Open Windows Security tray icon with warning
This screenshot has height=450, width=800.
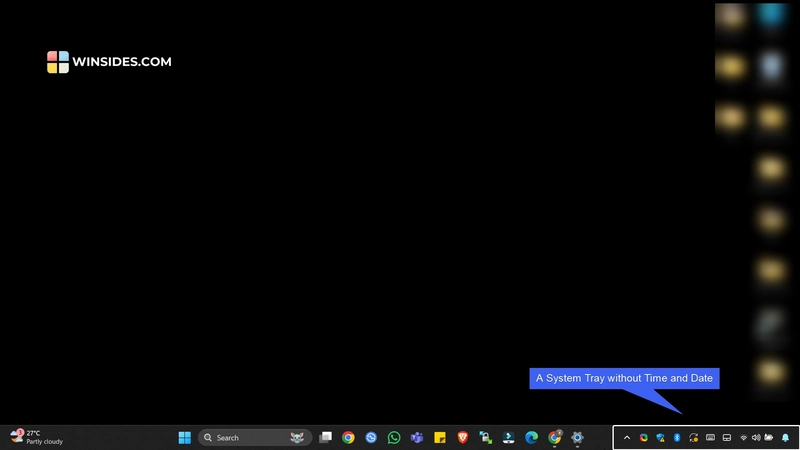pos(660,437)
